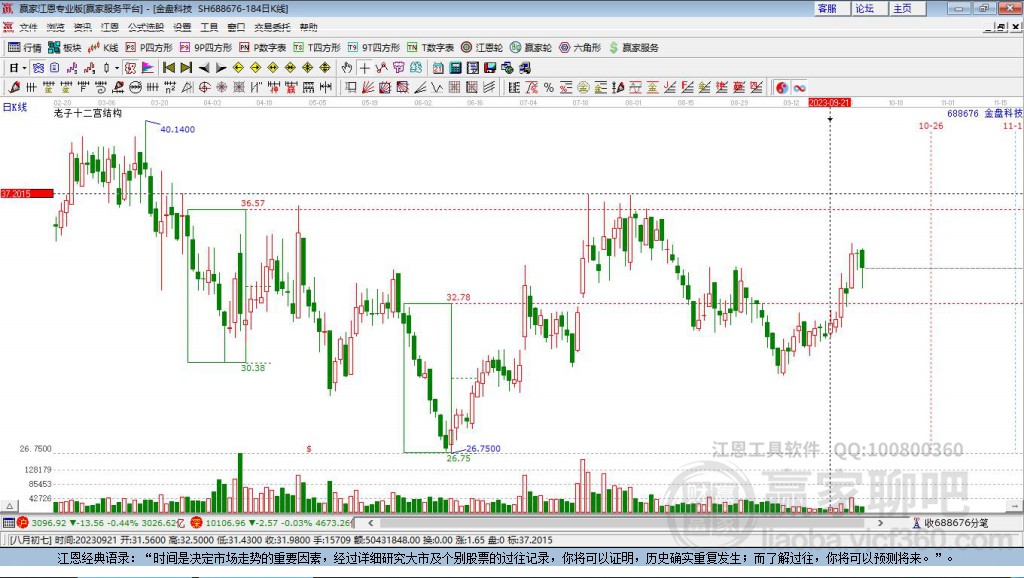Open the T数字表 tool
The image size is (1024, 578).
pos(430,48)
